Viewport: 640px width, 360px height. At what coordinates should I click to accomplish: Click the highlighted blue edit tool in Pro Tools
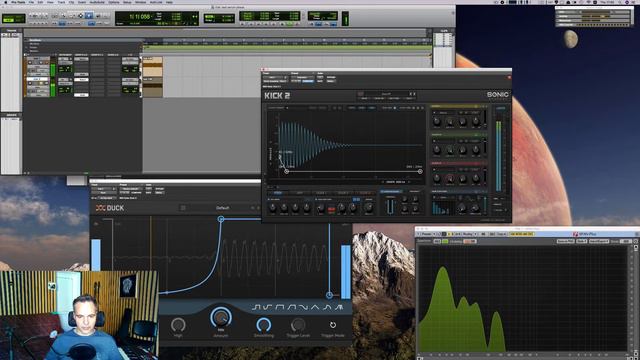point(89,16)
